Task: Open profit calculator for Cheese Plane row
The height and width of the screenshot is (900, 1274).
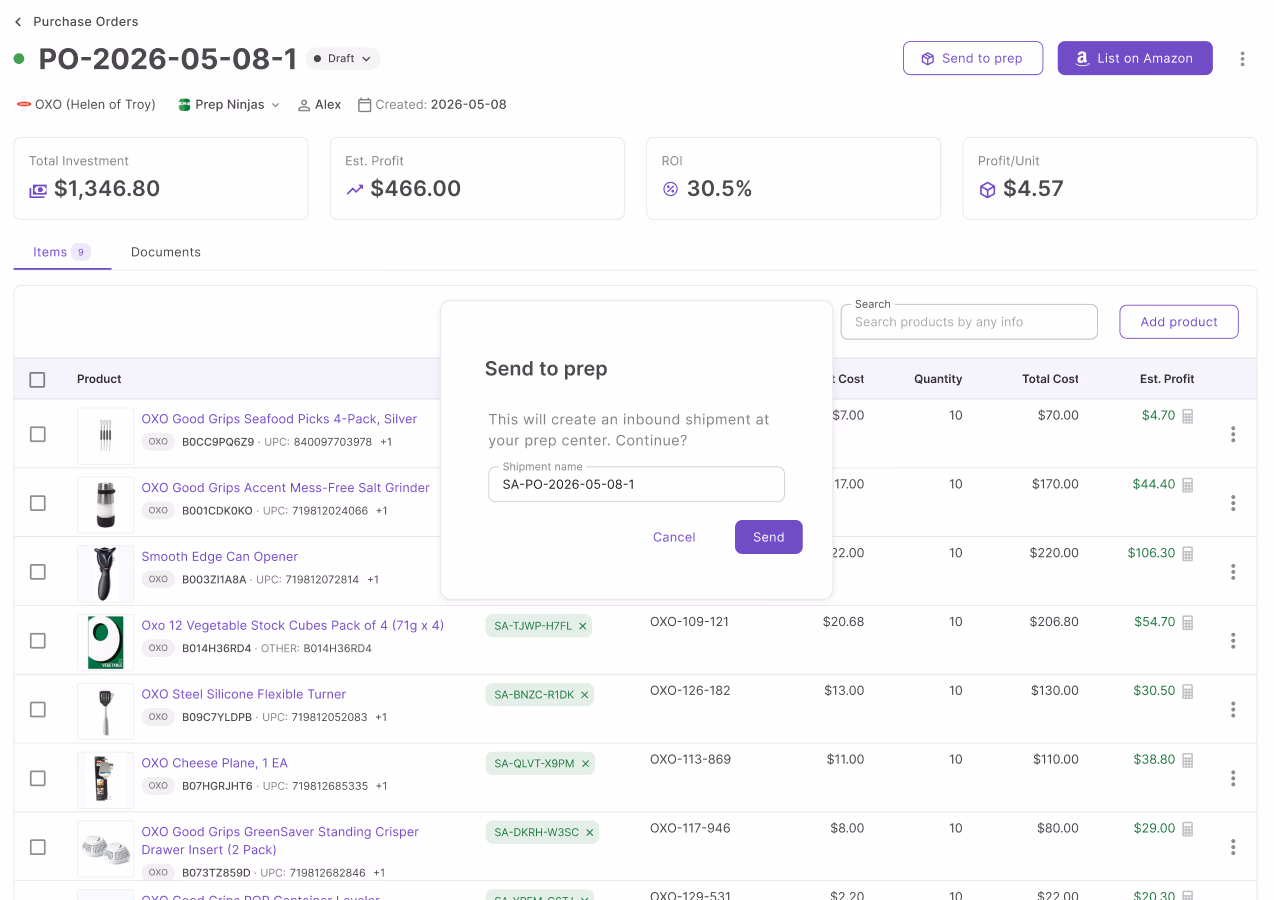Action: [x=1188, y=761]
